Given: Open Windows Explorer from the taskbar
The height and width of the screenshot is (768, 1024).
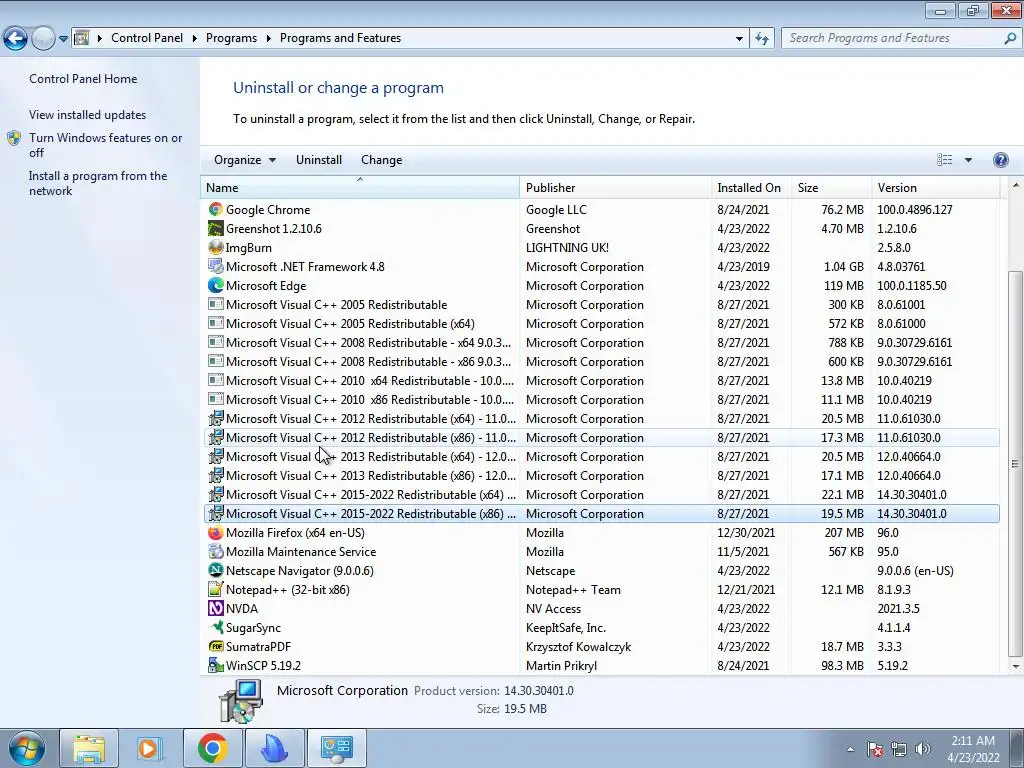Looking at the screenshot, I should [89, 748].
